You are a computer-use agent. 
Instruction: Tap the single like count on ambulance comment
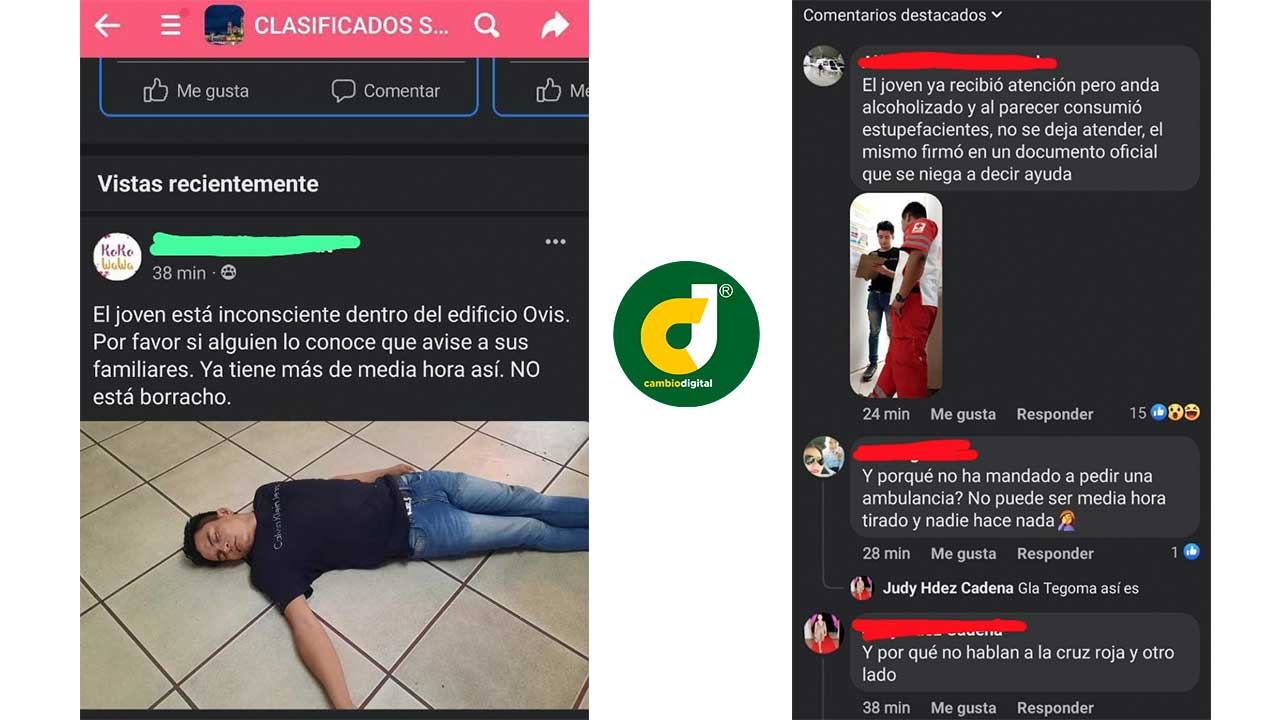[1185, 552]
